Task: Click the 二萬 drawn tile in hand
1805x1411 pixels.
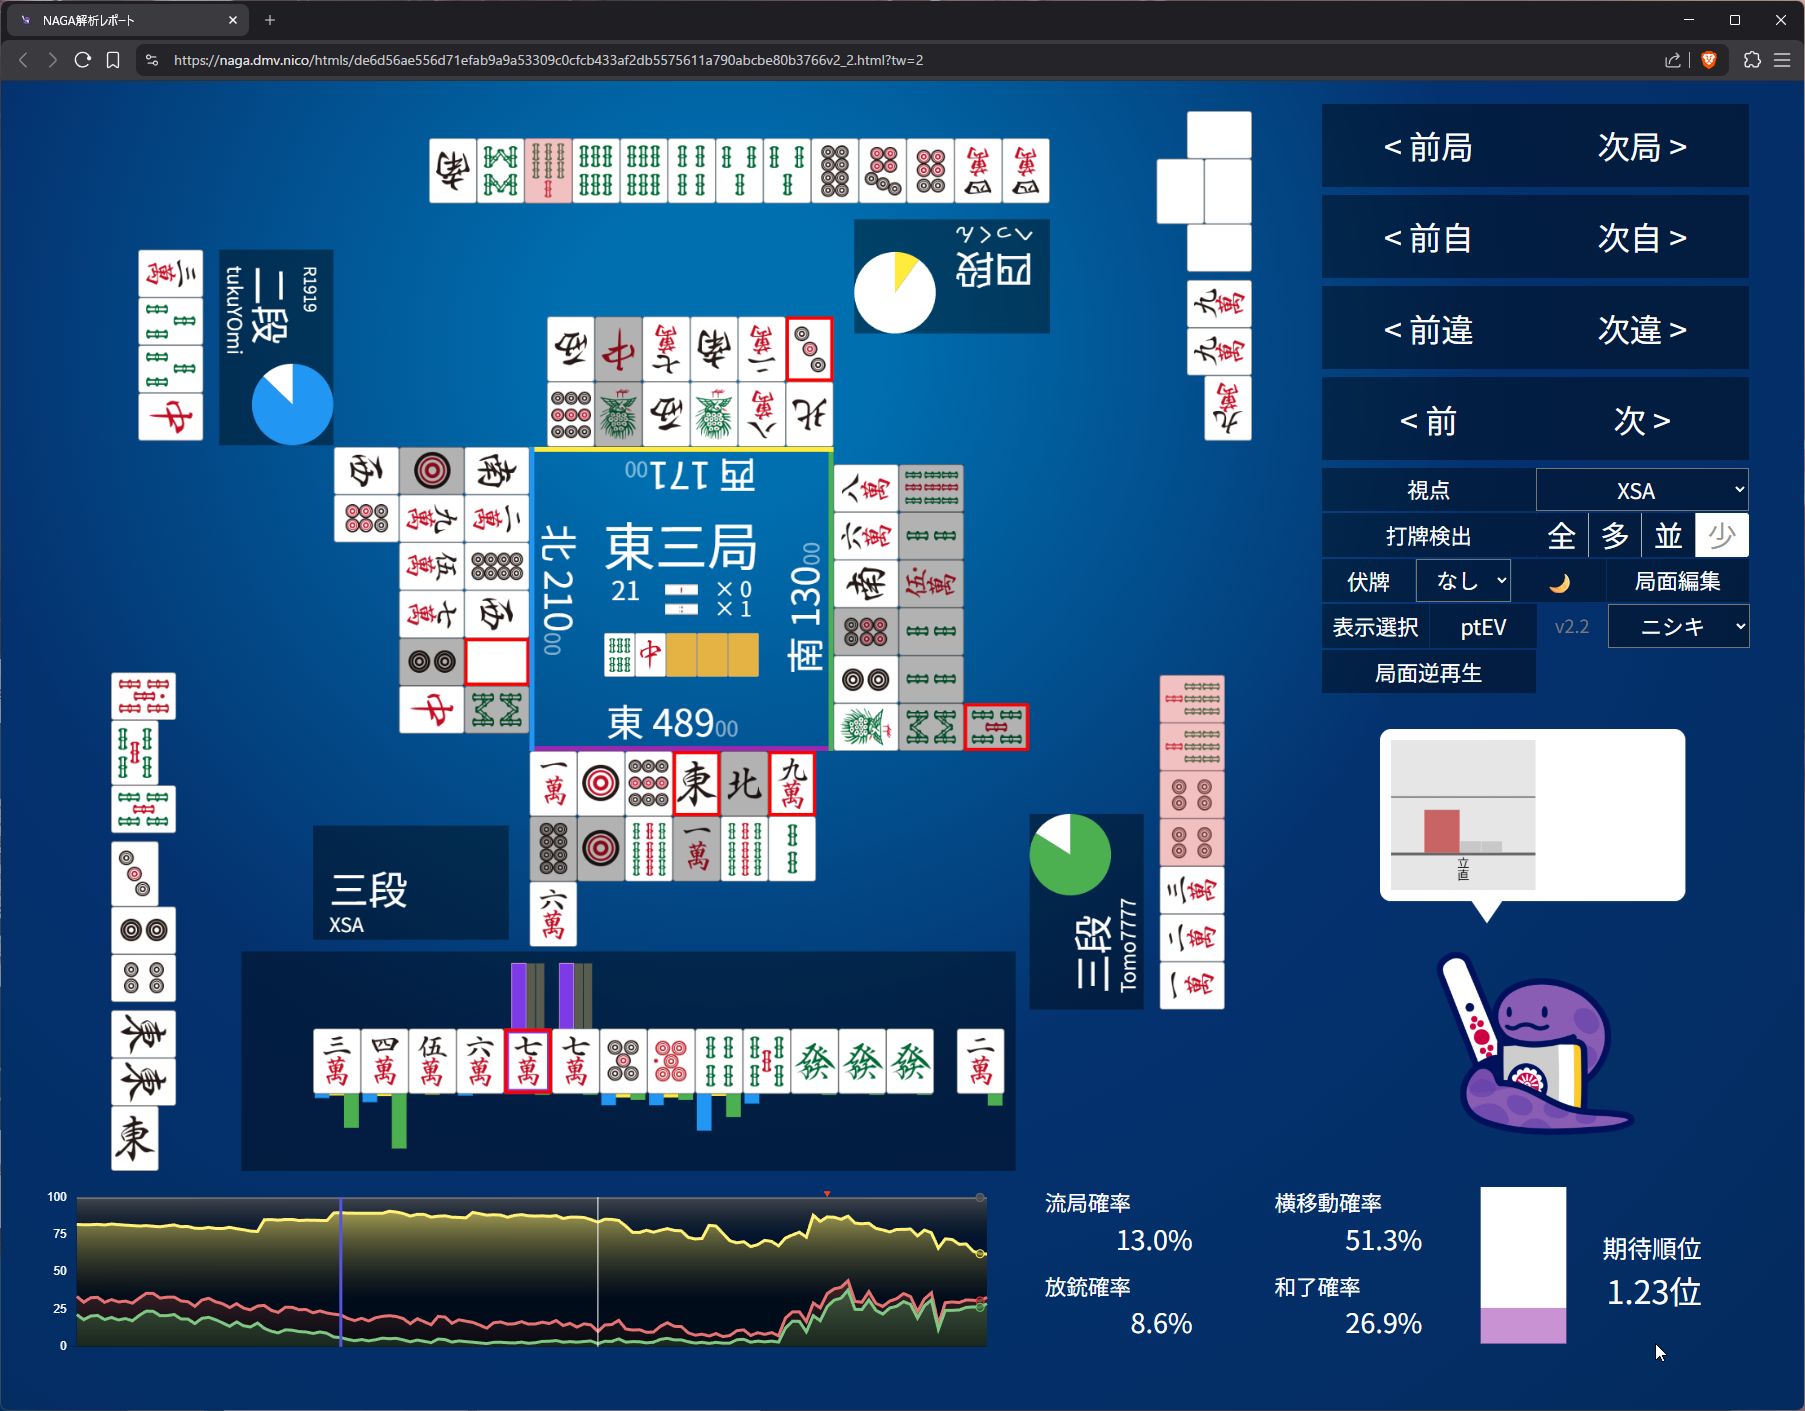Action: pos(980,1061)
